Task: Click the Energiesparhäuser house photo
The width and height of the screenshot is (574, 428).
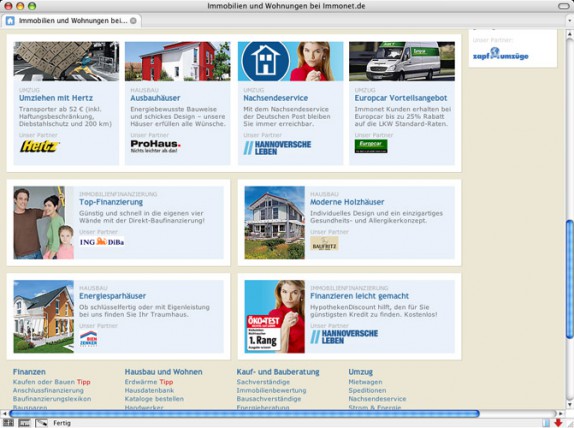Action: pyautogui.click(x=44, y=317)
